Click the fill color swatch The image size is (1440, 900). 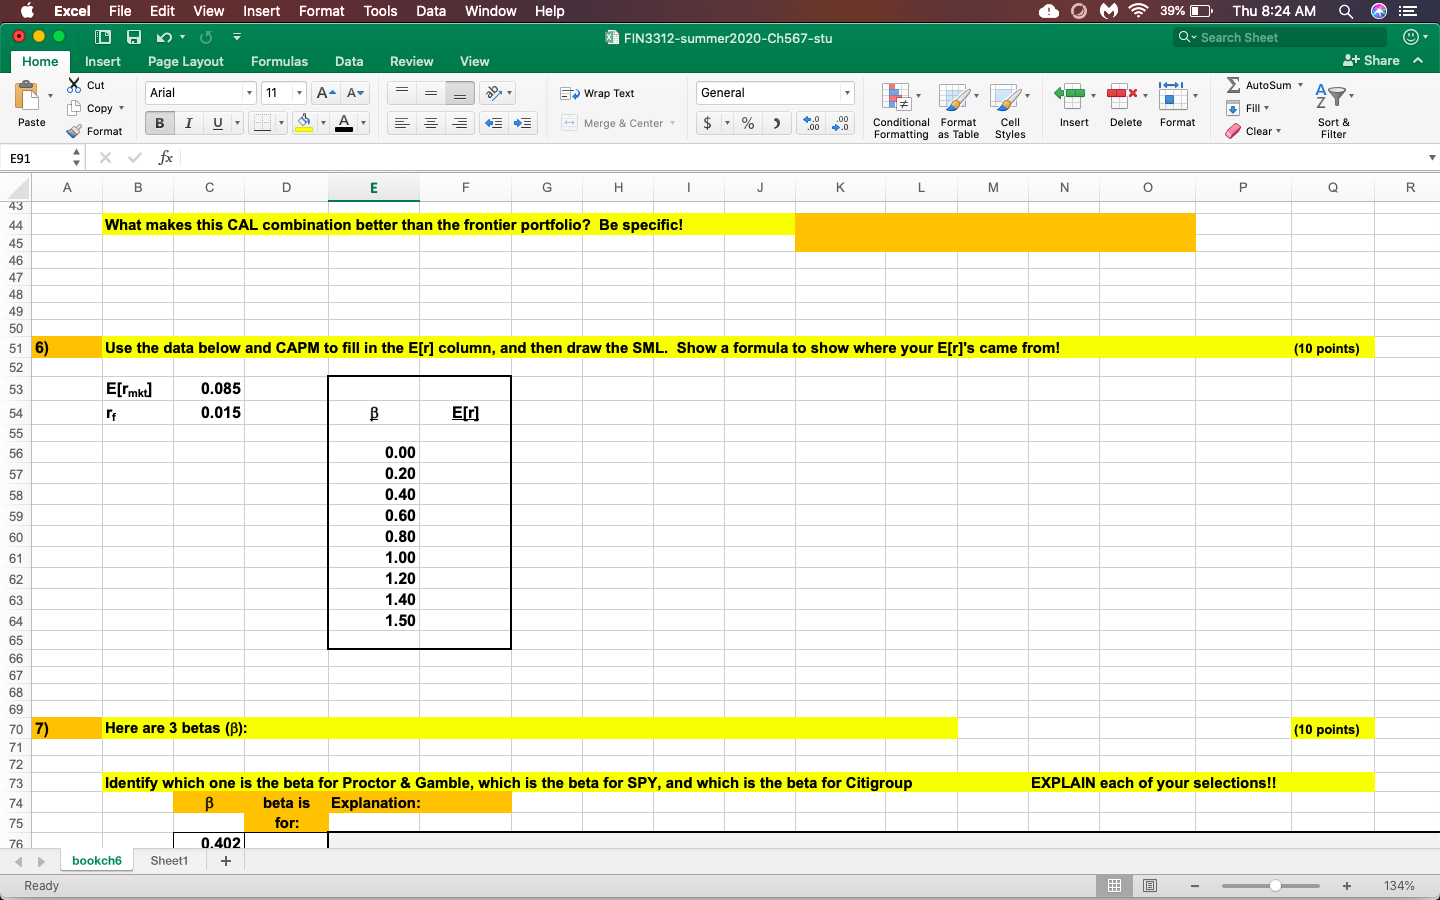point(304,123)
